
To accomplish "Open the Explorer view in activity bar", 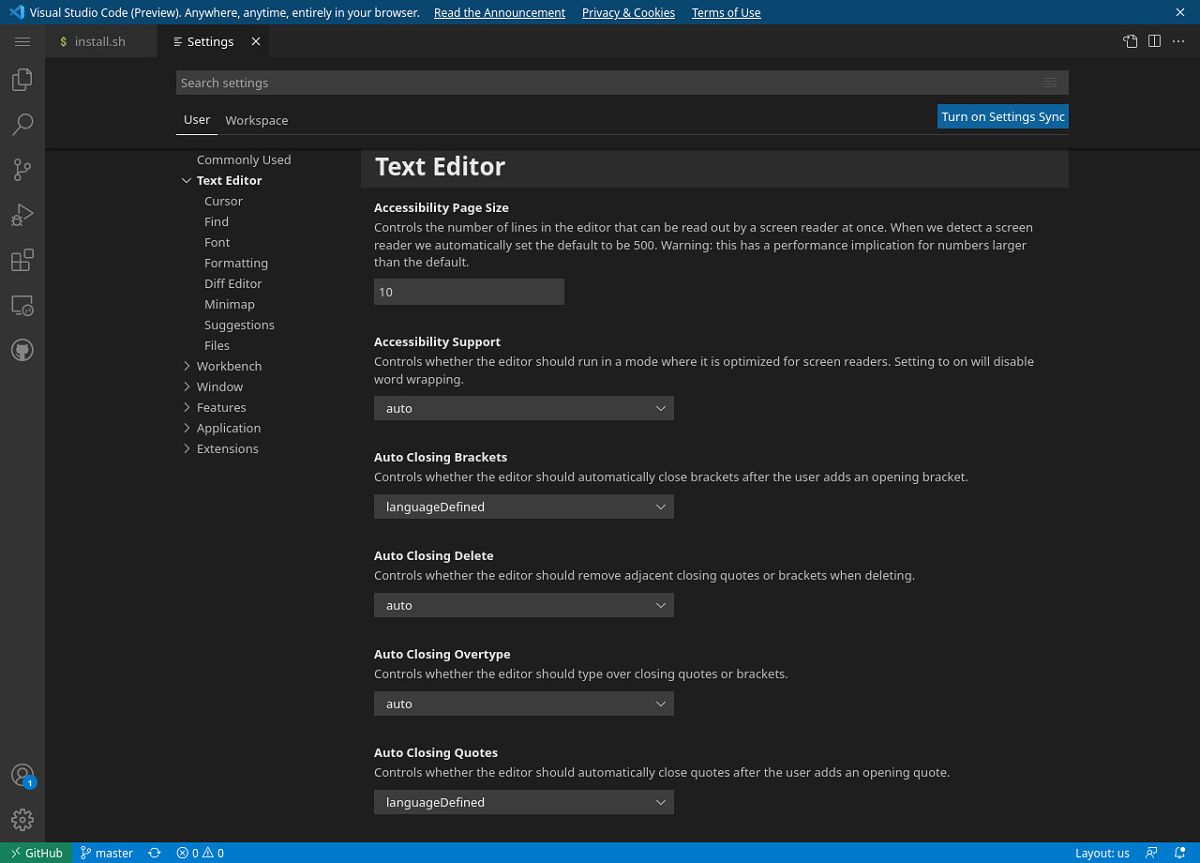I will tap(22, 80).
